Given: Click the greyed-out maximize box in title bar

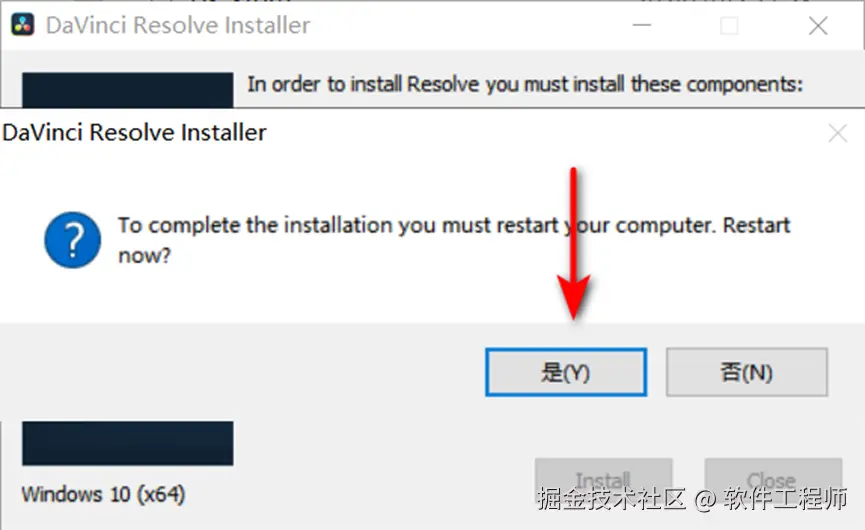Looking at the screenshot, I should 729,25.
